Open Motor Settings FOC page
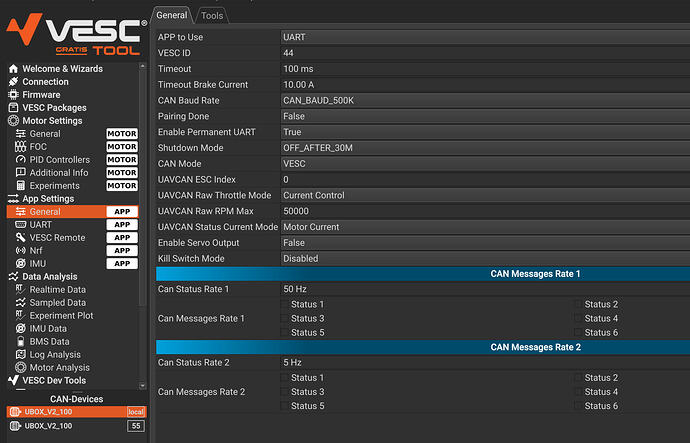 pos(73,146)
